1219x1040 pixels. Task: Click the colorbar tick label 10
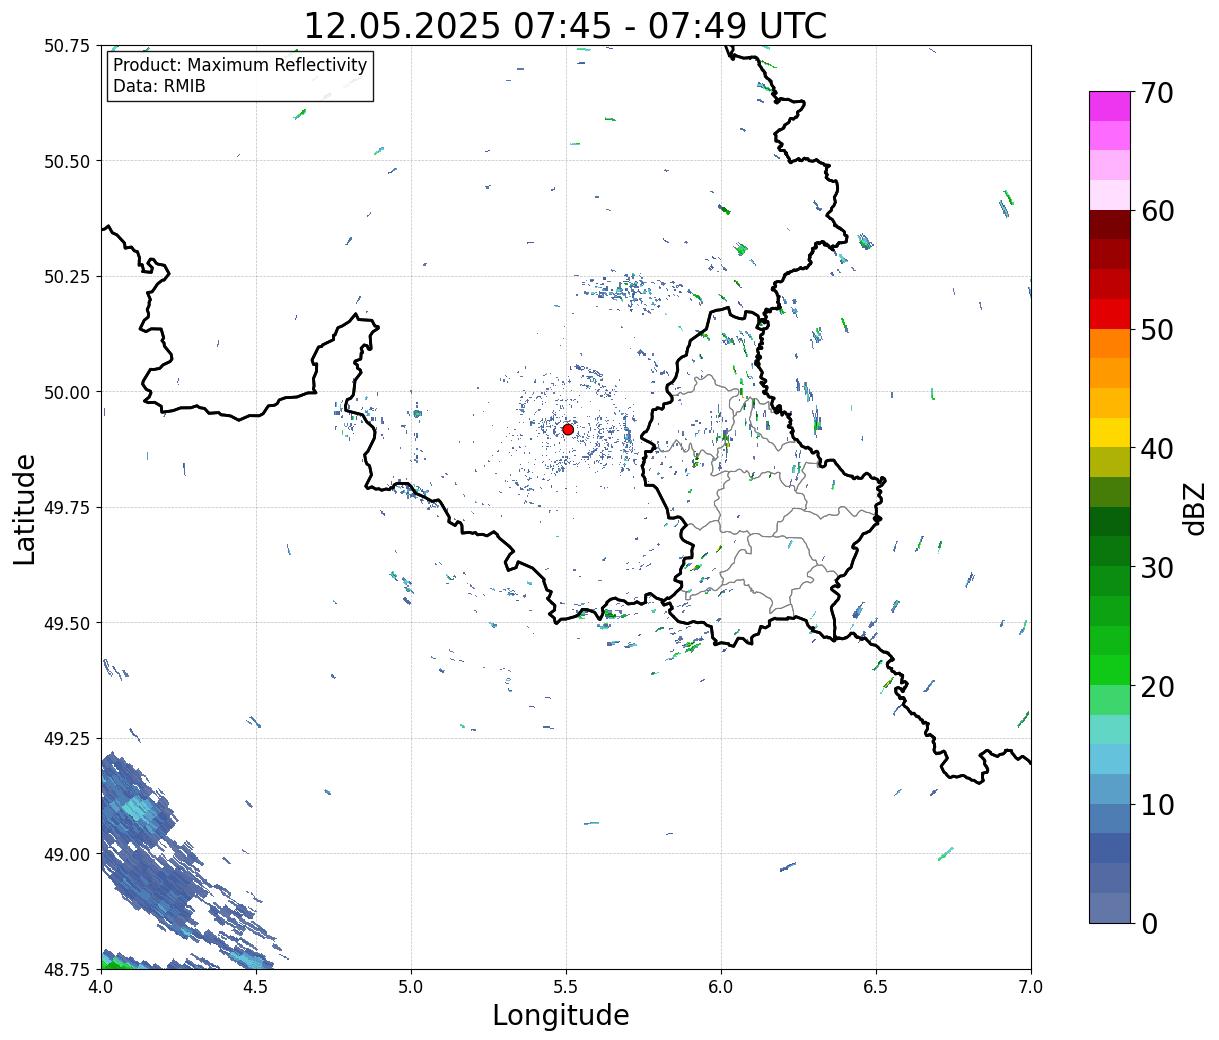[1158, 805]
